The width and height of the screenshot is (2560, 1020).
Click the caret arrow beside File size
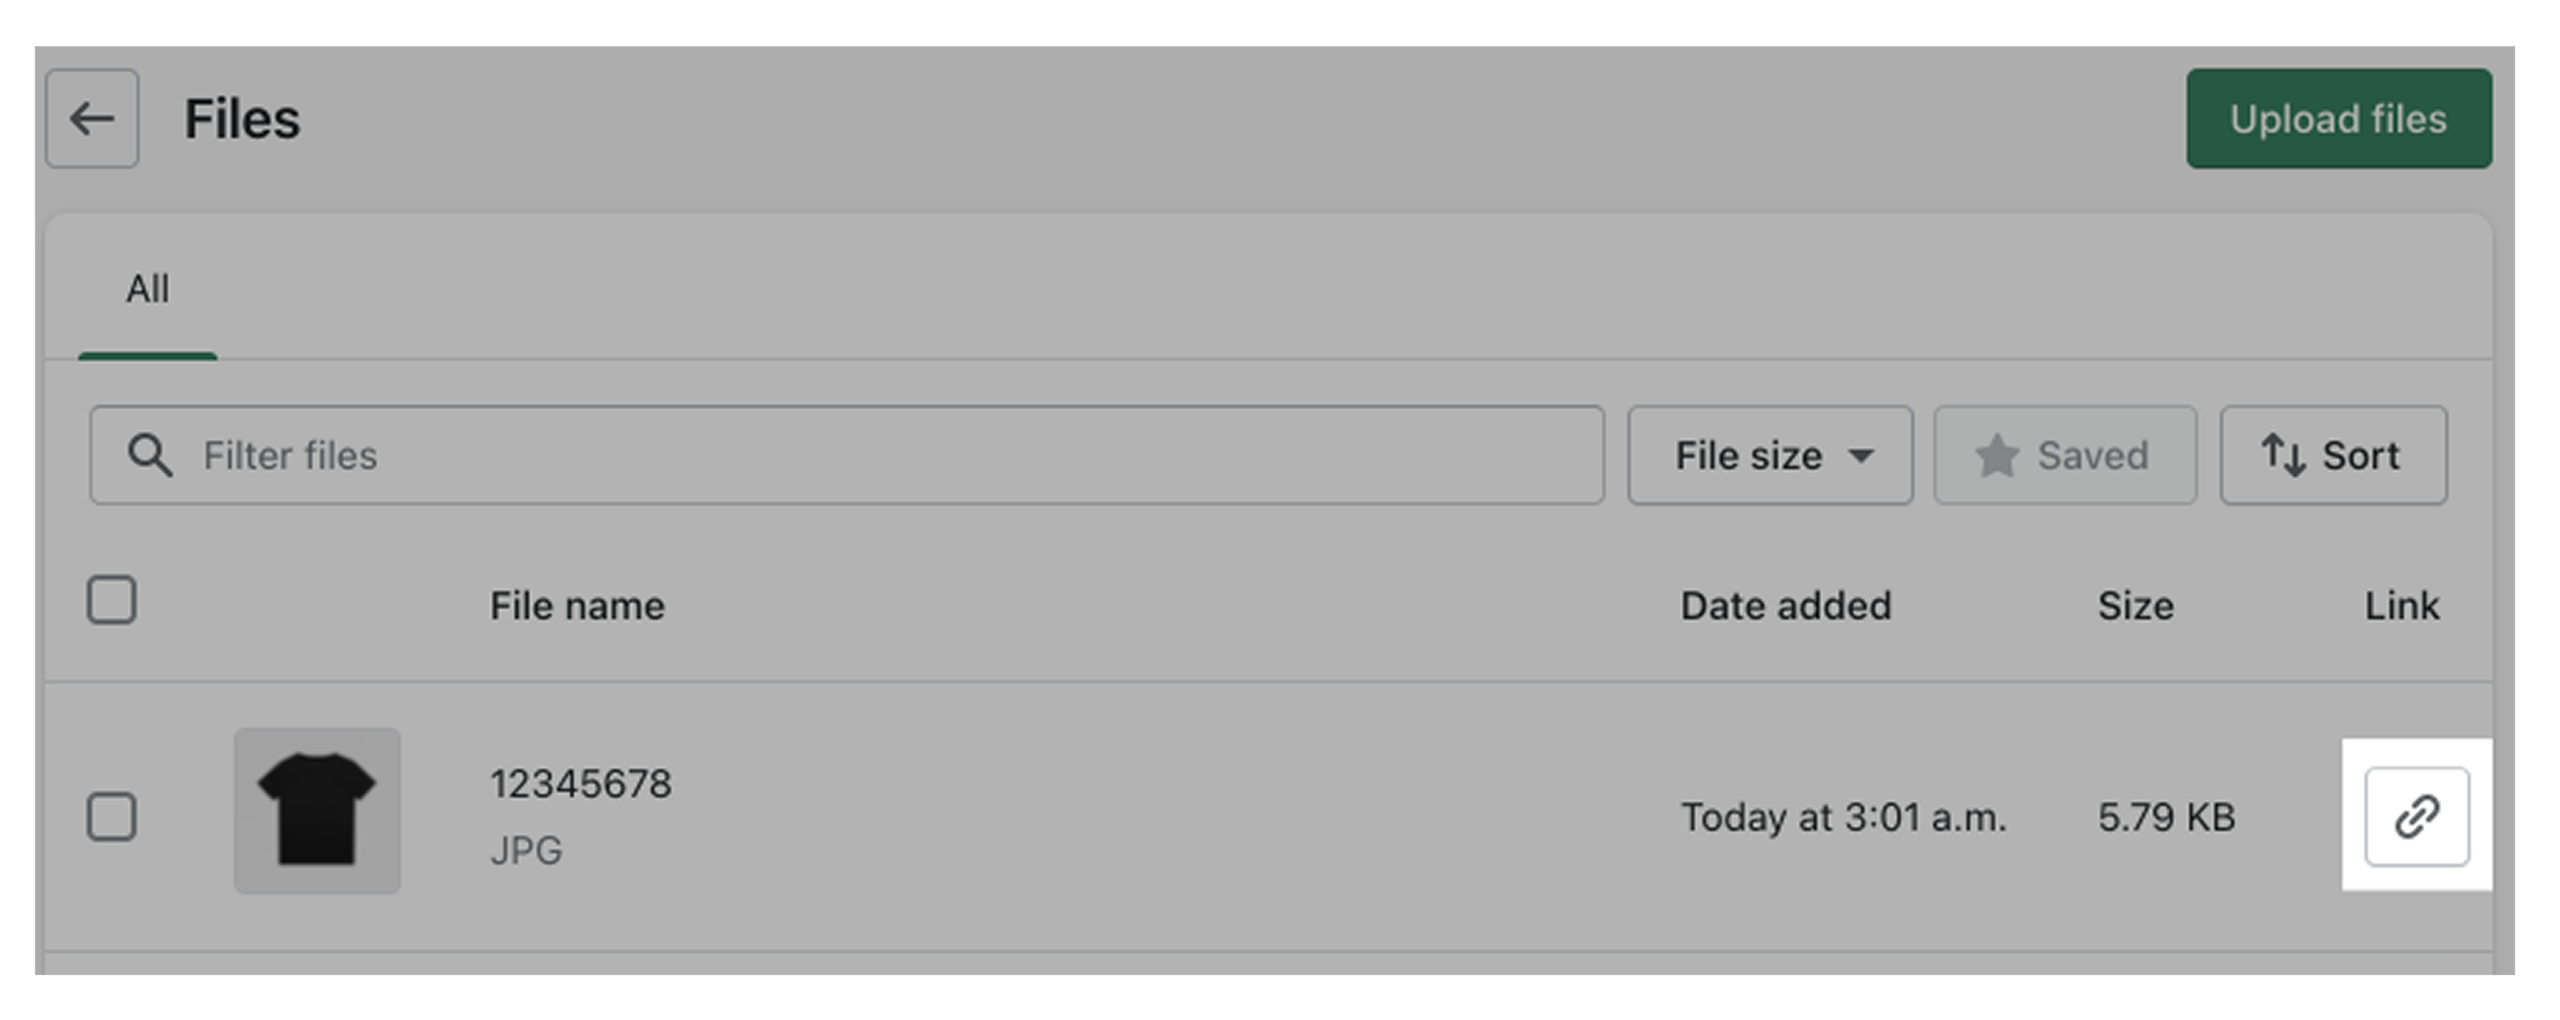coord(1861,456)
